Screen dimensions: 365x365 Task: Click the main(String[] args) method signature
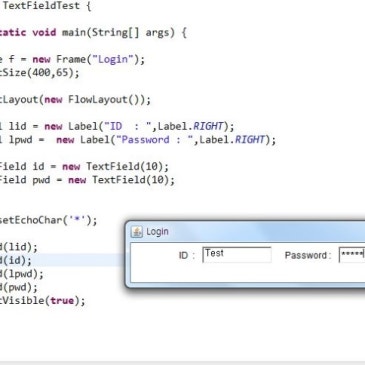118,33
